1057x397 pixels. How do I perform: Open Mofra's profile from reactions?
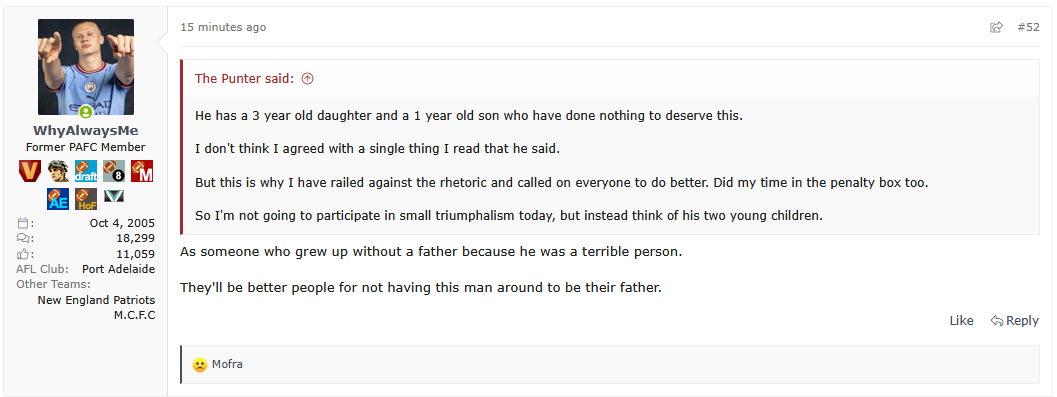click(227, 365)
